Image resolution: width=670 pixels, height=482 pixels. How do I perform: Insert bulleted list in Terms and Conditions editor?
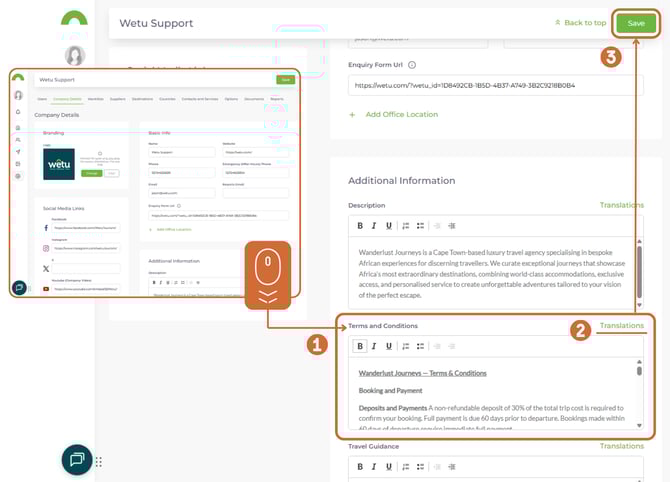pos(420,346)
